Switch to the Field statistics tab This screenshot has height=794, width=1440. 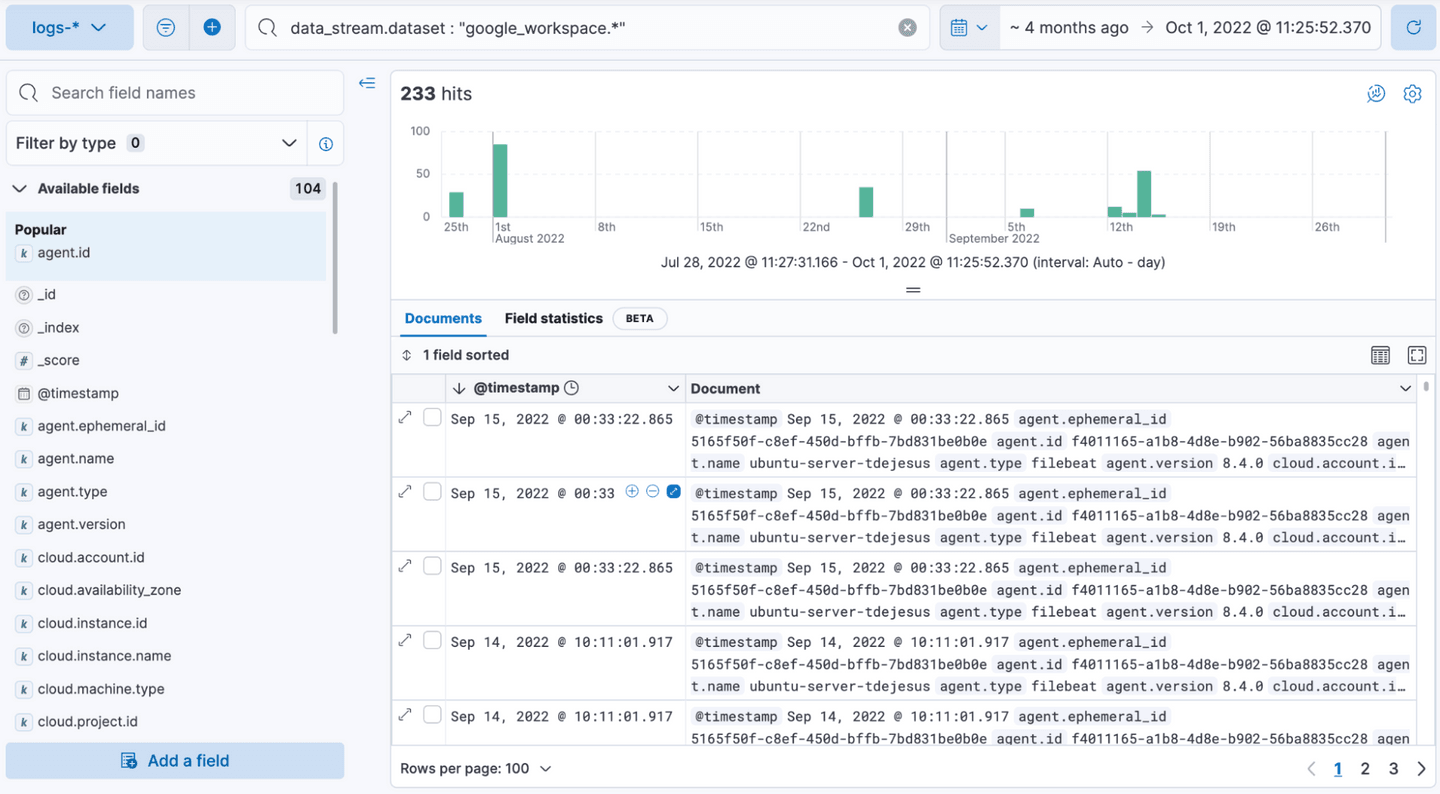click(x=553, y=318)
